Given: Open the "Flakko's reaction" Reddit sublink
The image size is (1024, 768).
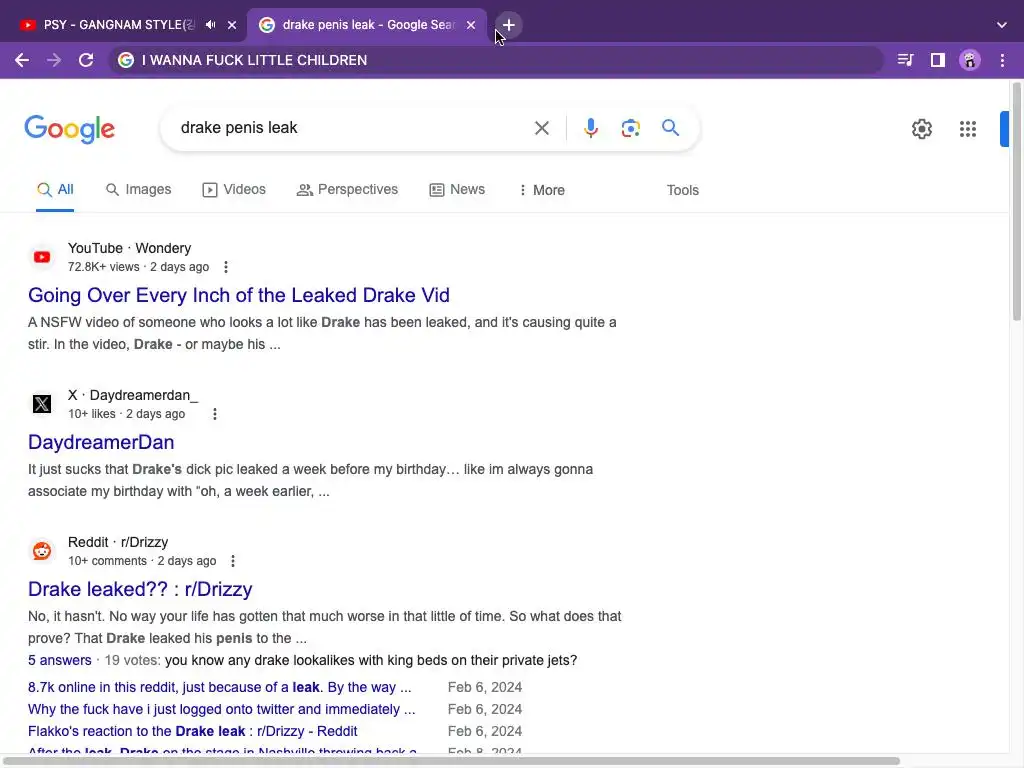Looking at the screenshot, I should [x=193, y=731].
